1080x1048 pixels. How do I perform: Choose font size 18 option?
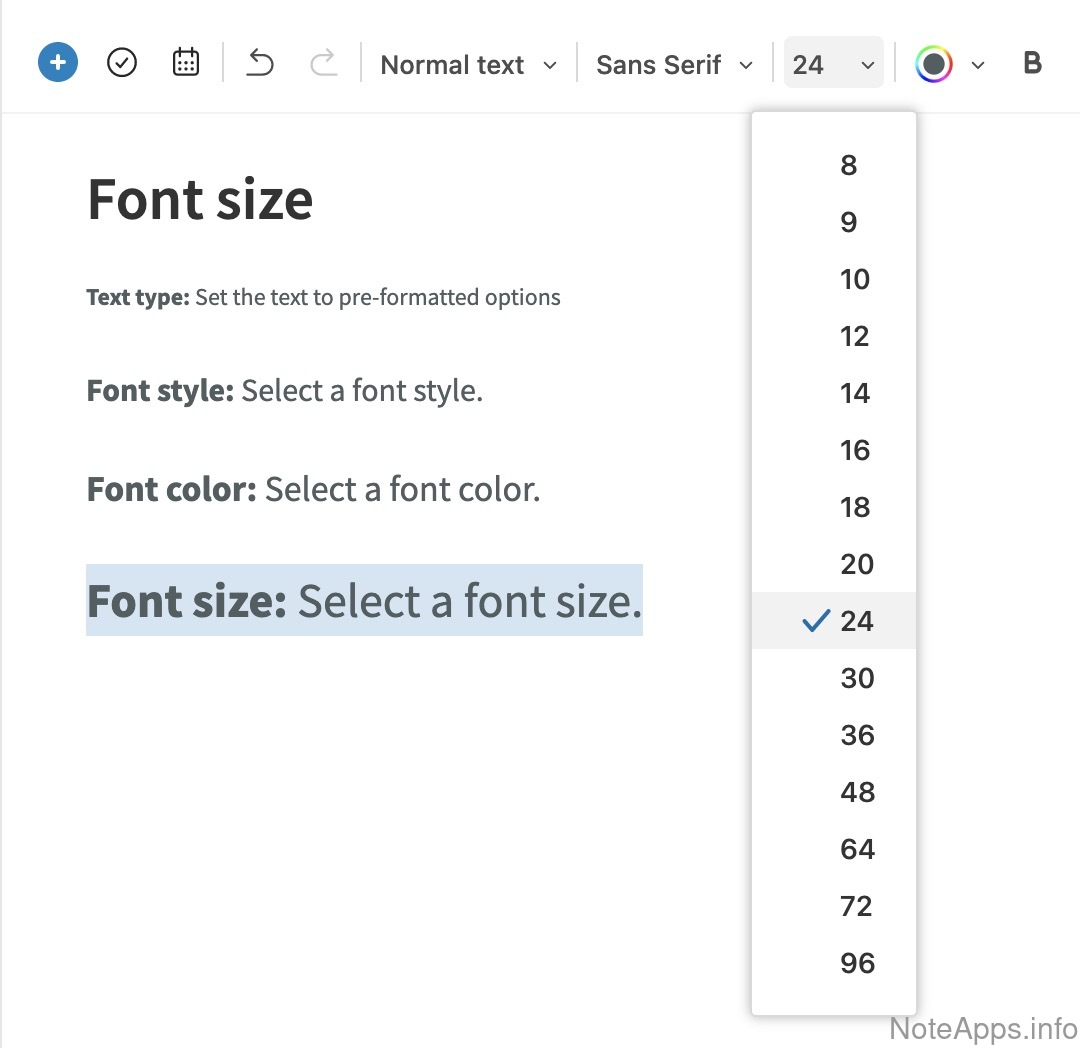(x=855, y=507)
